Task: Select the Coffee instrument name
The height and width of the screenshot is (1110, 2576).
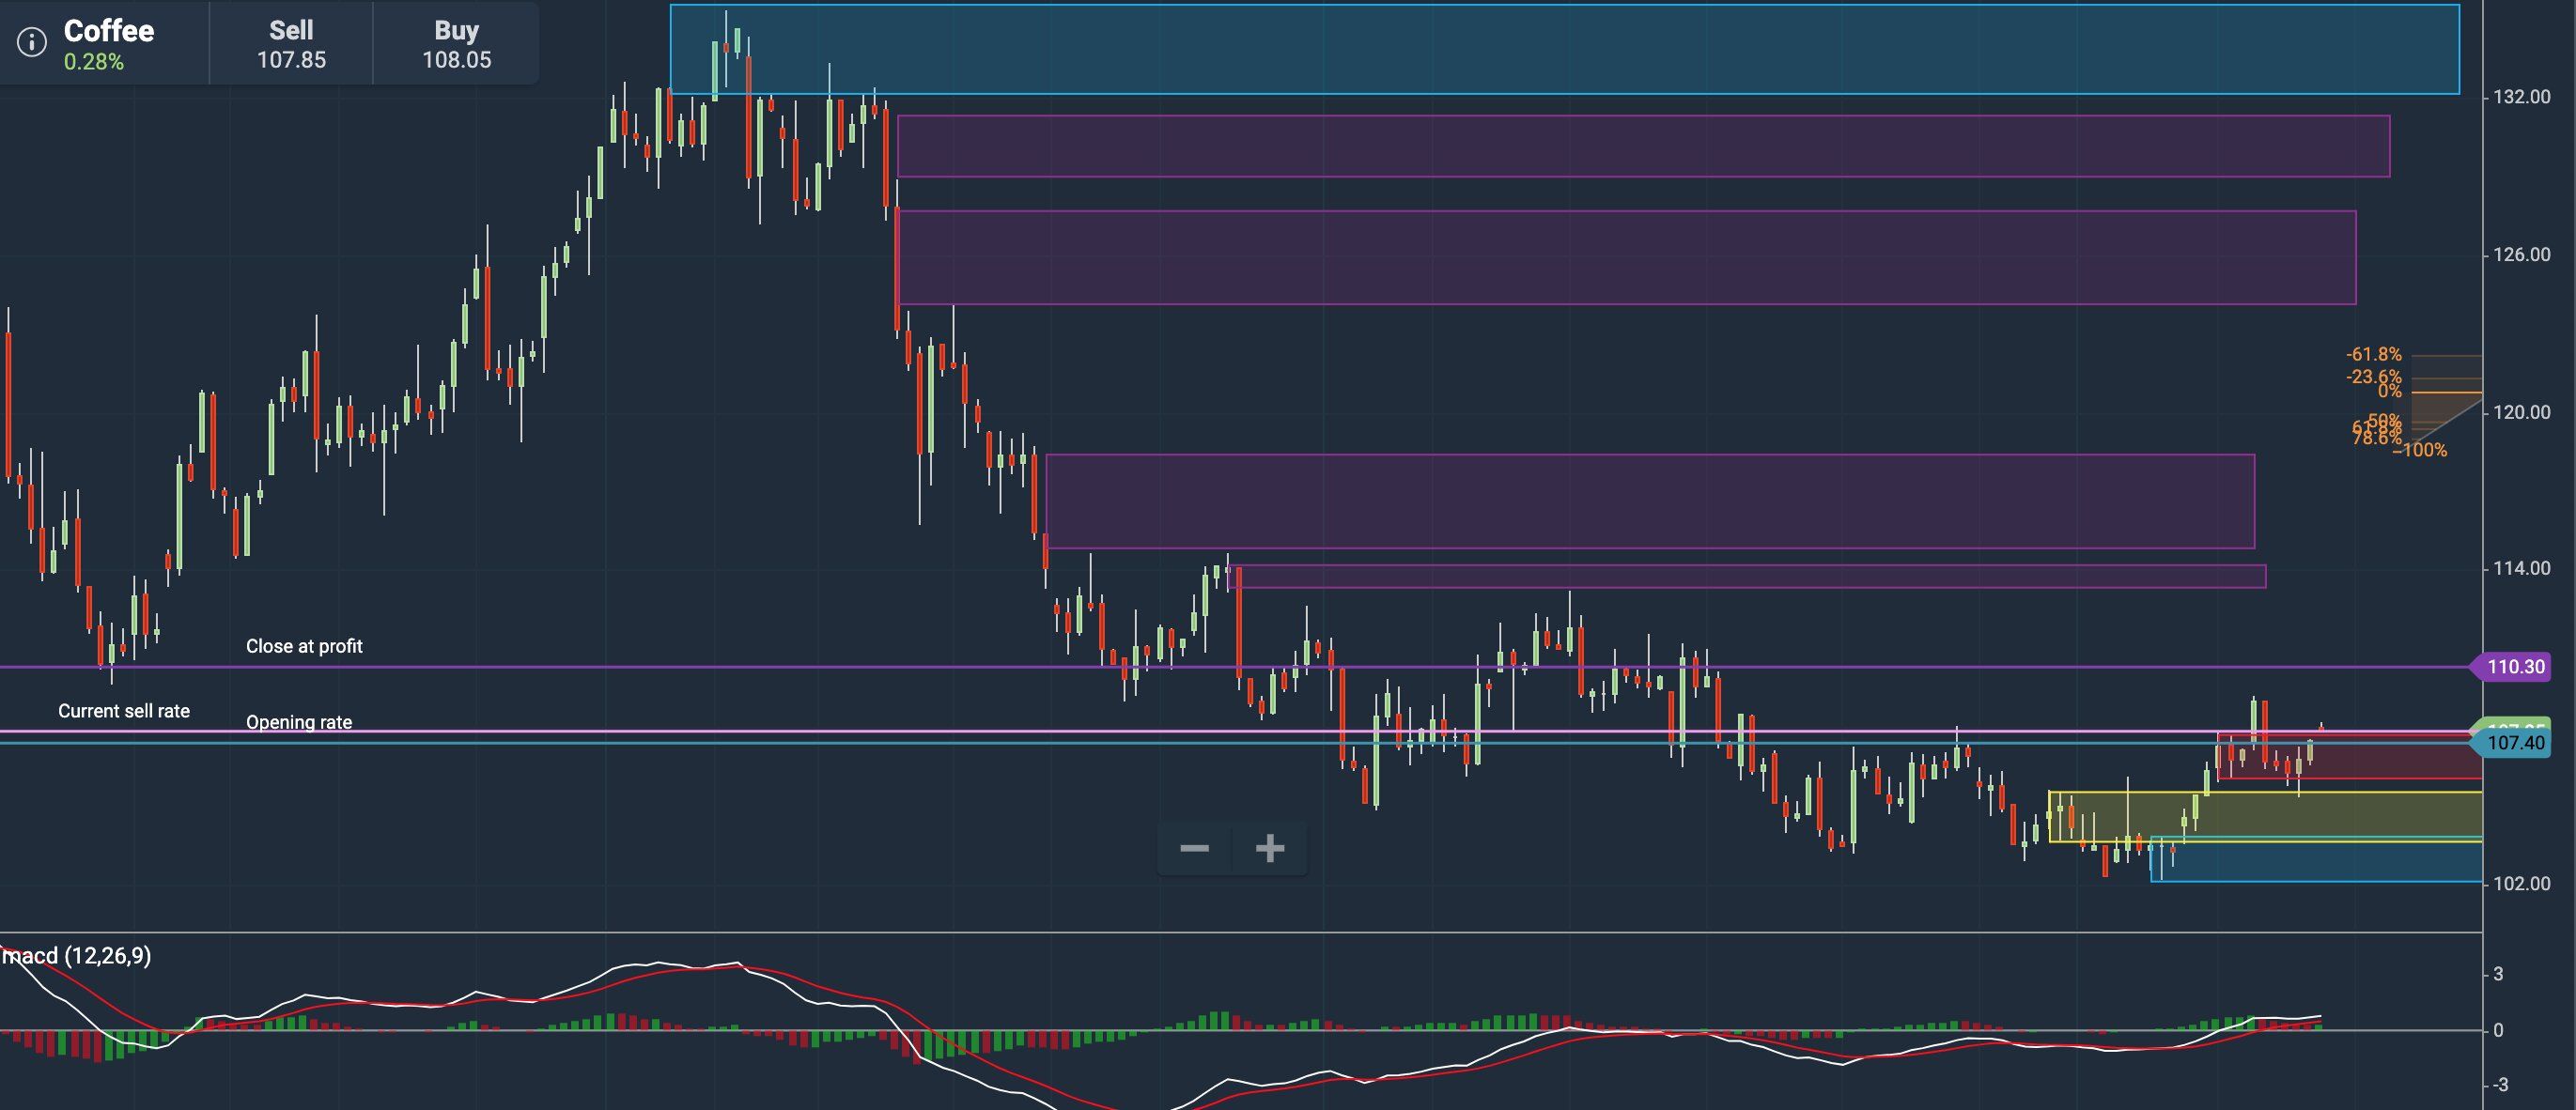Action: click(x=109, y=31)
